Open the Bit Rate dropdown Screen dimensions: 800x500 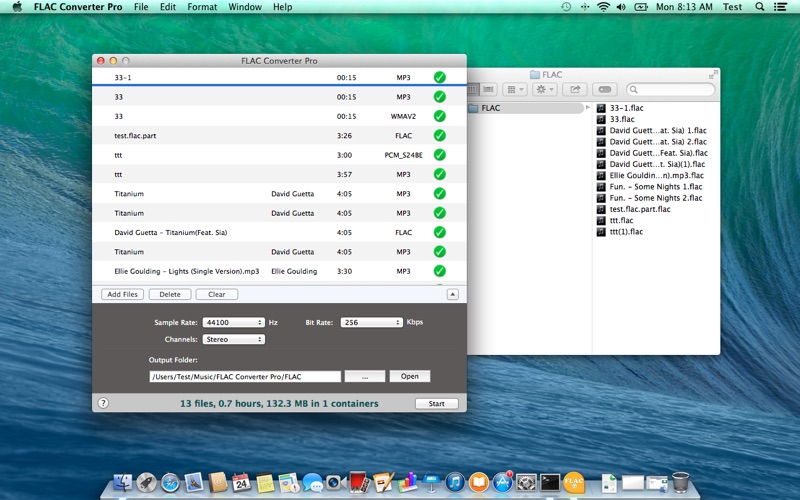(371, 322)
